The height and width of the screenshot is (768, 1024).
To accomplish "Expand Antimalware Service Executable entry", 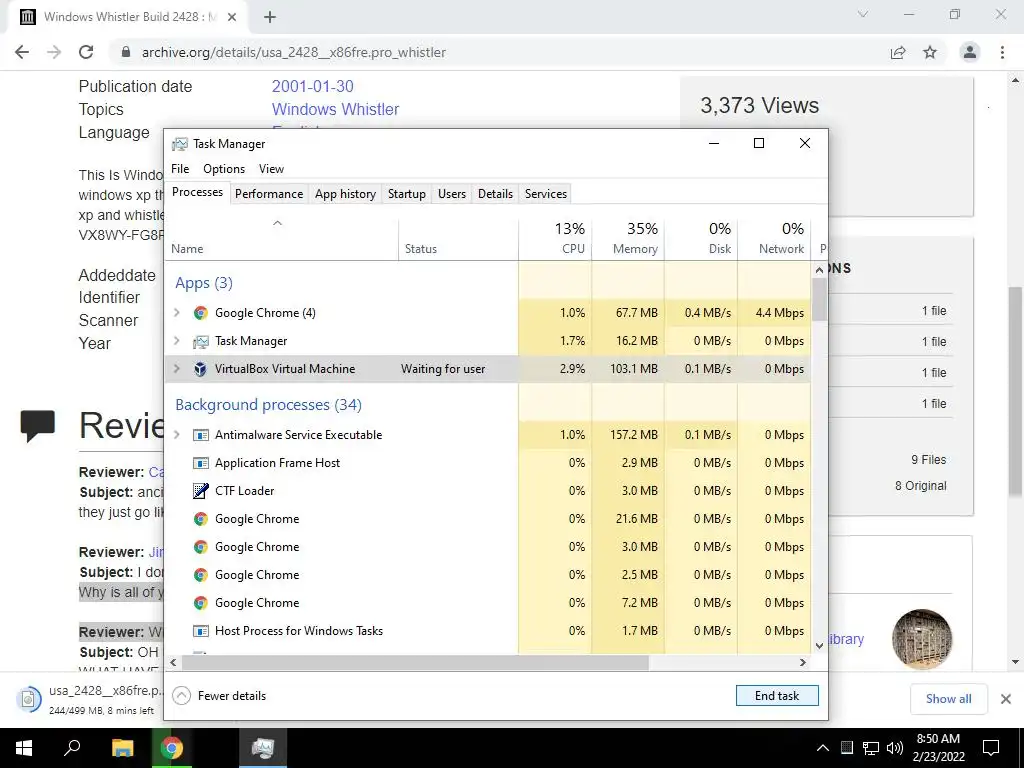I will (x=176, y=435).
